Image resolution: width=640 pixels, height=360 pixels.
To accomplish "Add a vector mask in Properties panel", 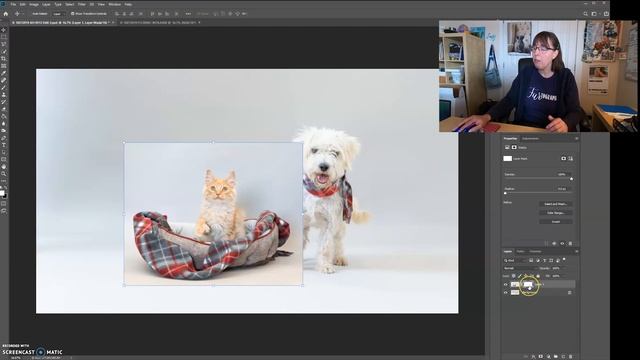I will pyautogui.click(x=571, y=158).
